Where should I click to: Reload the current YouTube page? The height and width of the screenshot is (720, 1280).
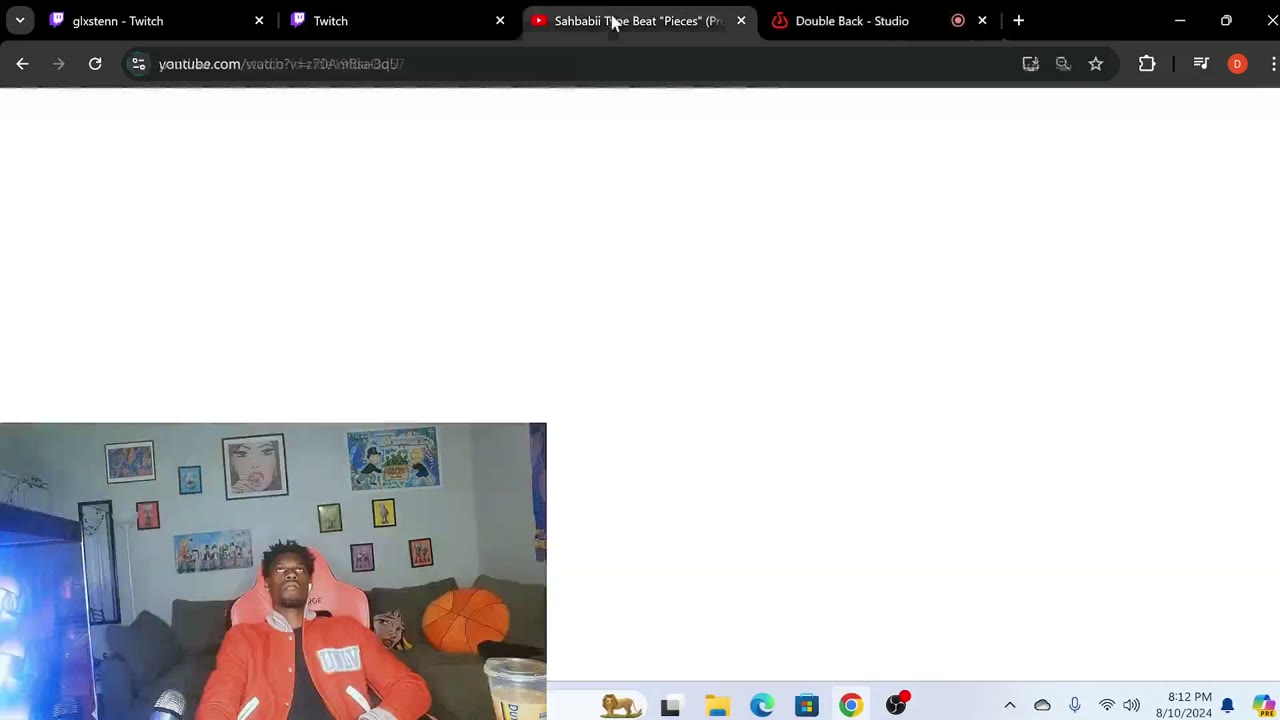95,64
